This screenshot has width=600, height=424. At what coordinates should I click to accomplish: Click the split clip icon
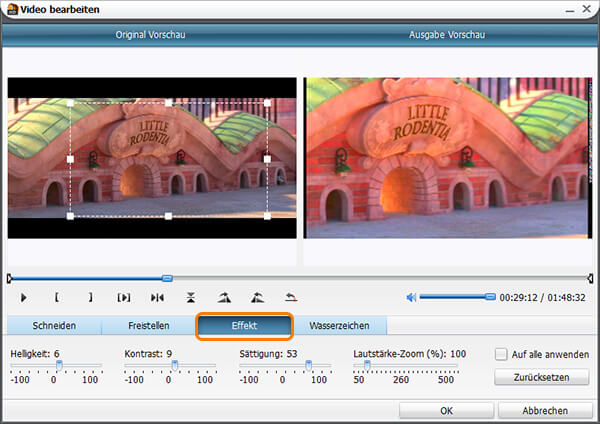point(157,297)
